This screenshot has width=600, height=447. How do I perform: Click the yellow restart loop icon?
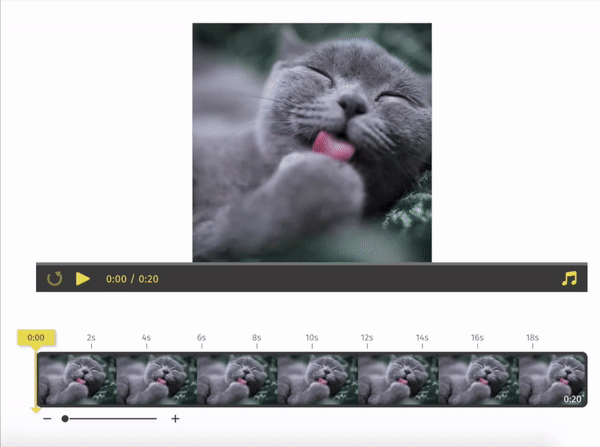(54, 279)
